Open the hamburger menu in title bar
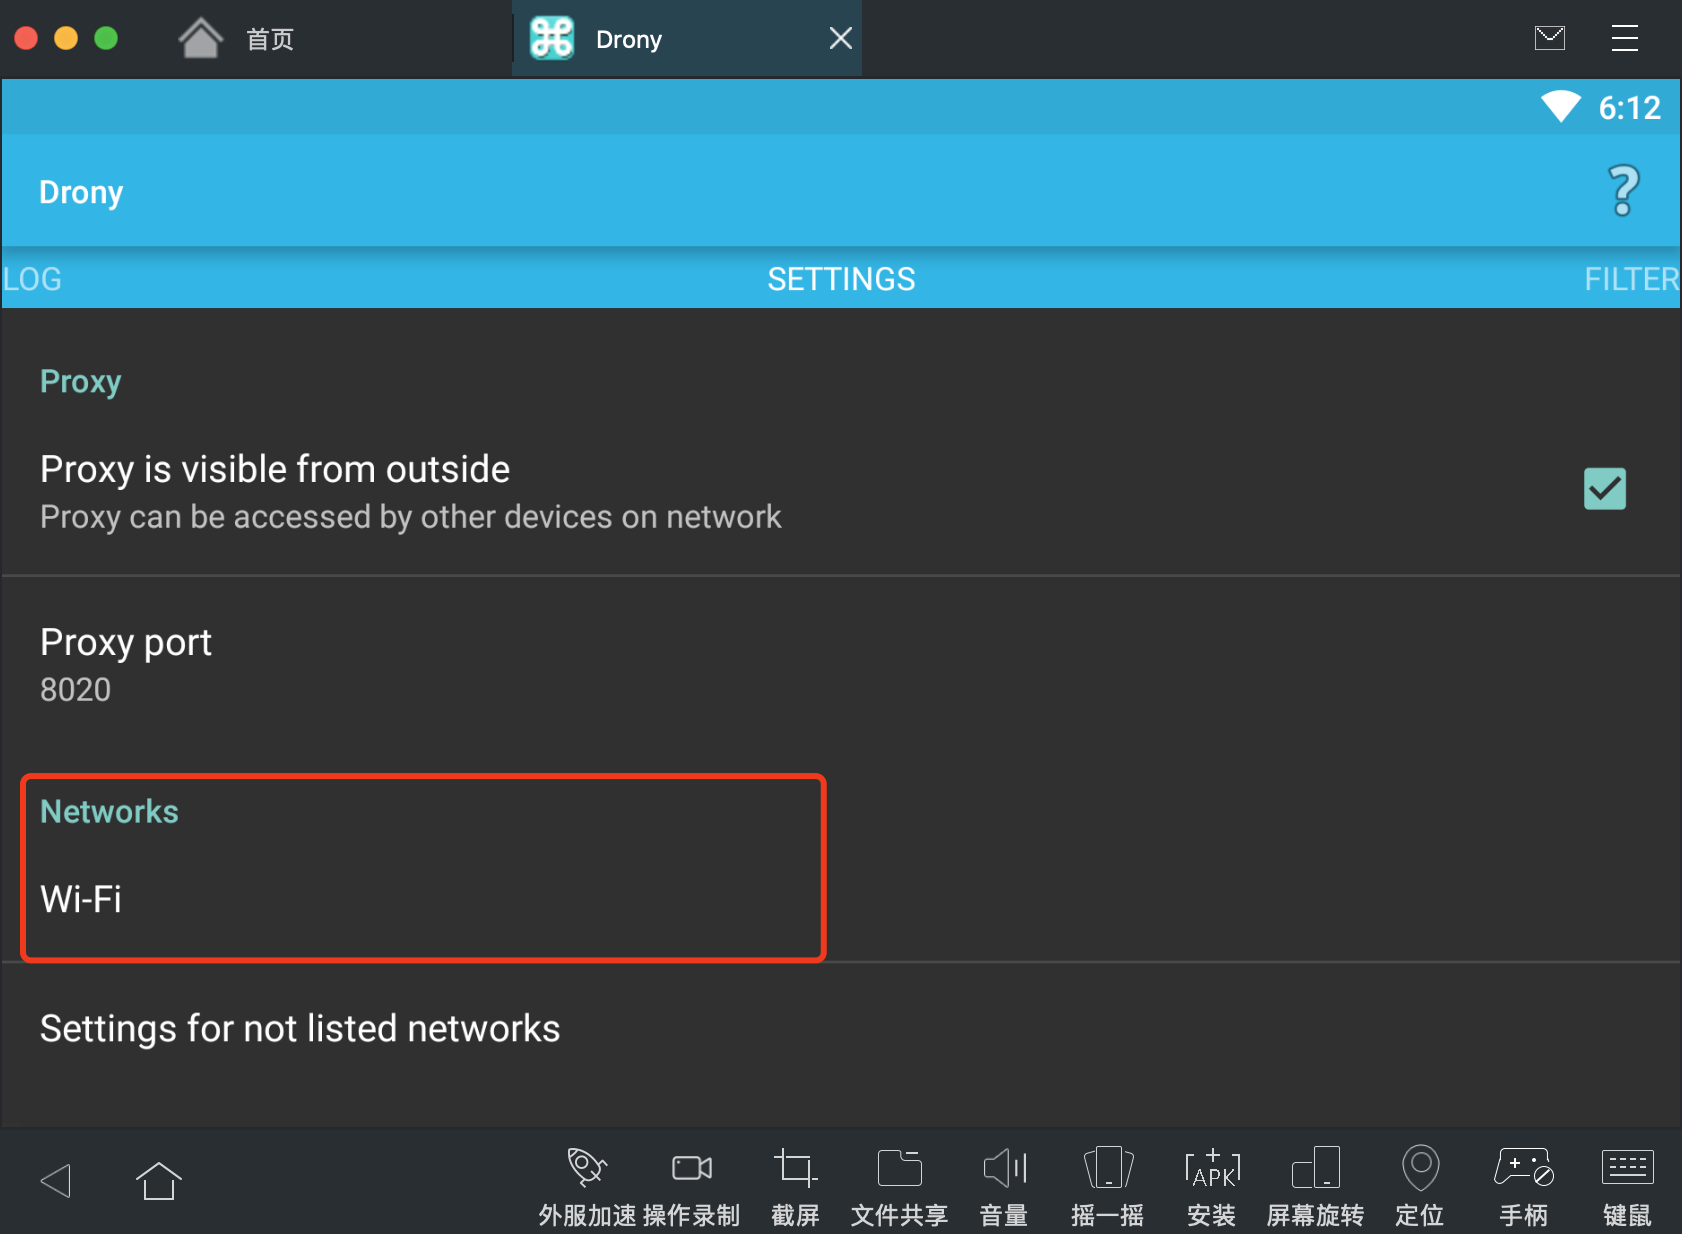1682x1234 pixels. click(x=1625, y=38)
